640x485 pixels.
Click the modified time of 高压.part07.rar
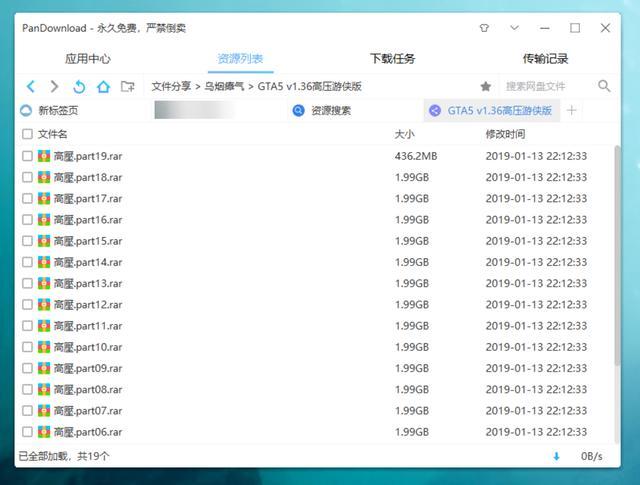[x=536, y=411]
